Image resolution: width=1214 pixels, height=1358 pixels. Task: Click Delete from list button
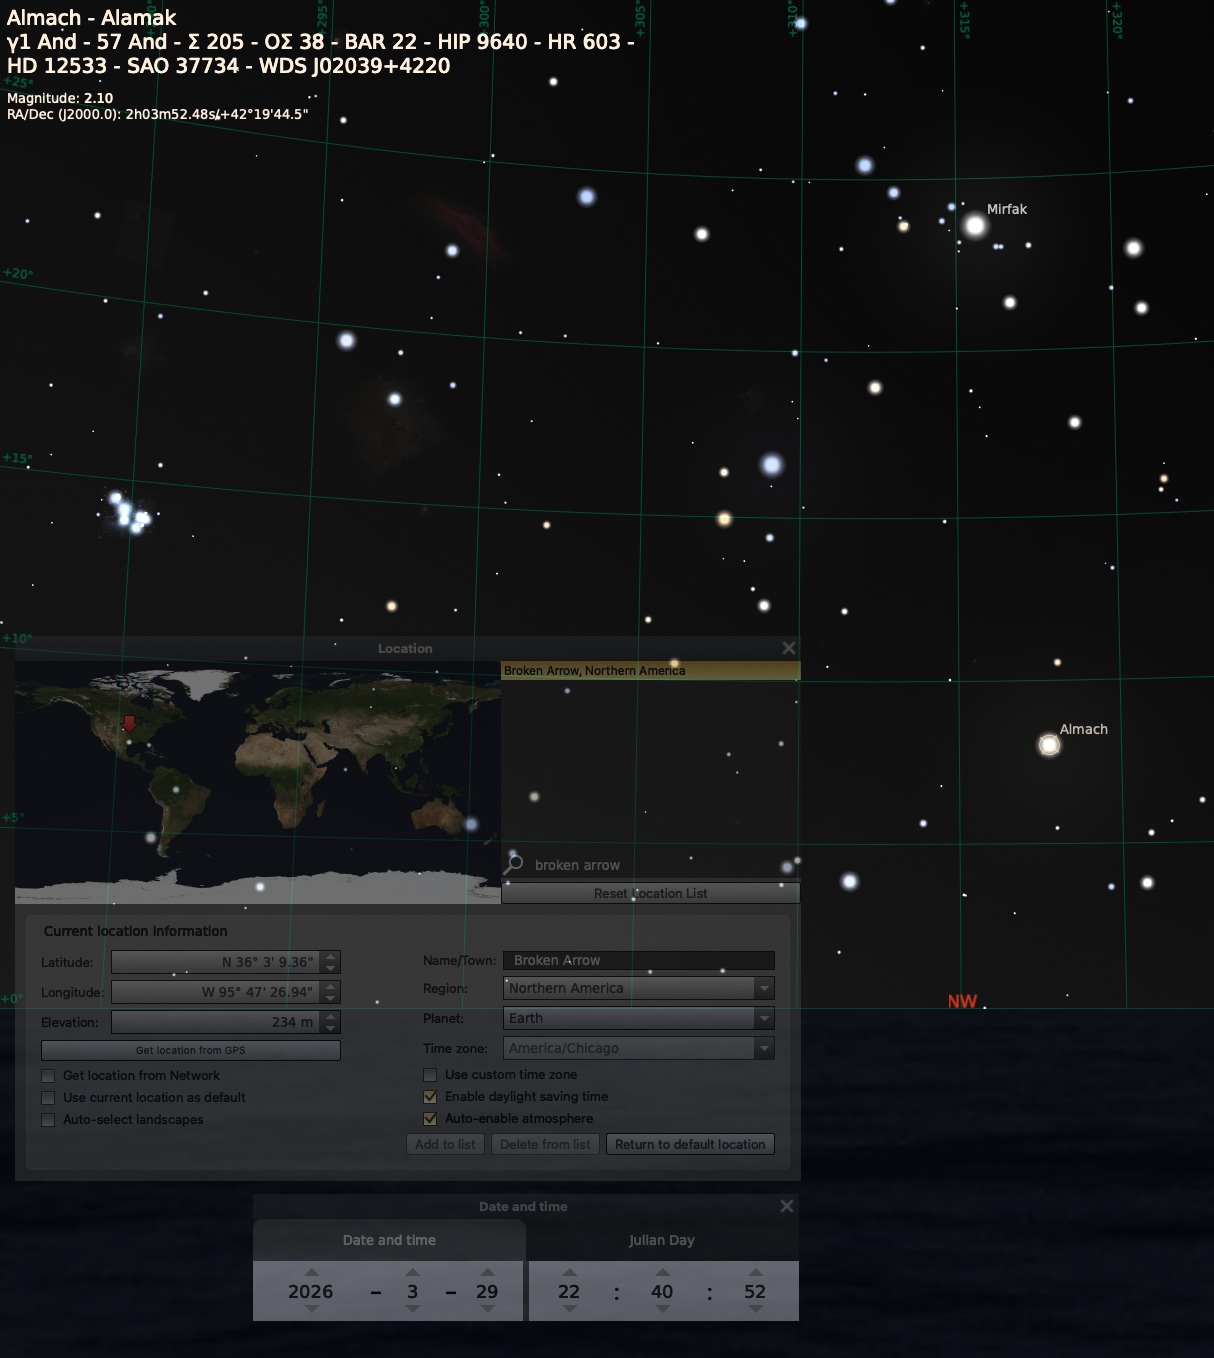click(x=545, y=1144)
